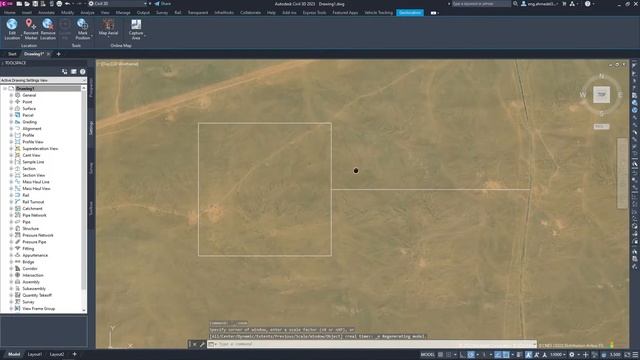The image size is (640, 360).
Task: Click the keyword search box in title bar
Action: click(x=481, y=4)
